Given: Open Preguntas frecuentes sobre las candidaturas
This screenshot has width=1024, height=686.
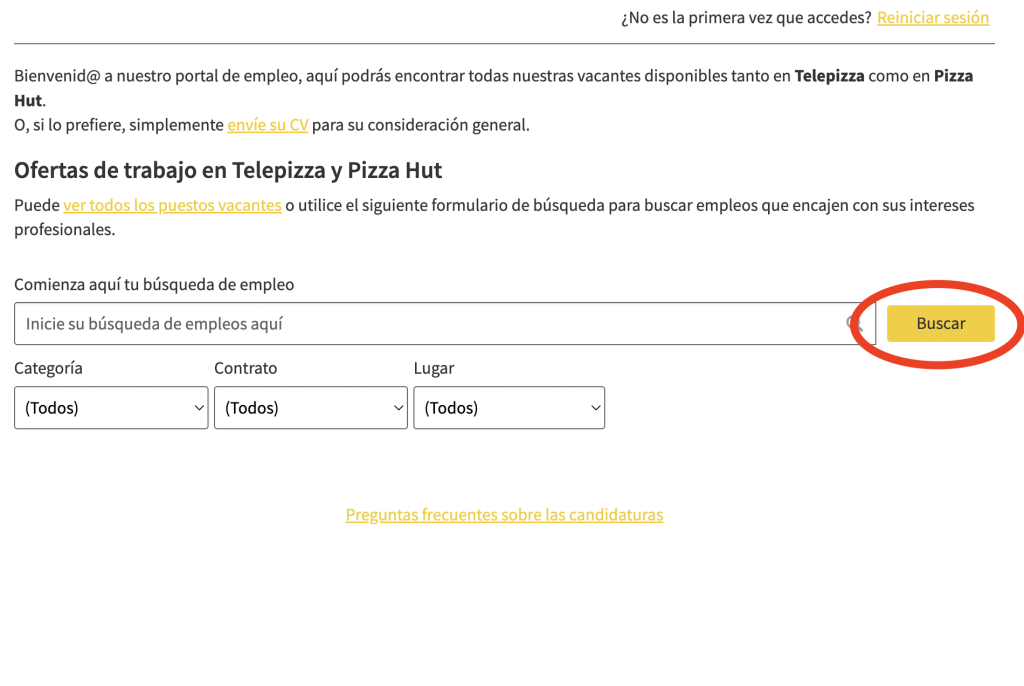Looking at the screenshot, I should (504, 514).
